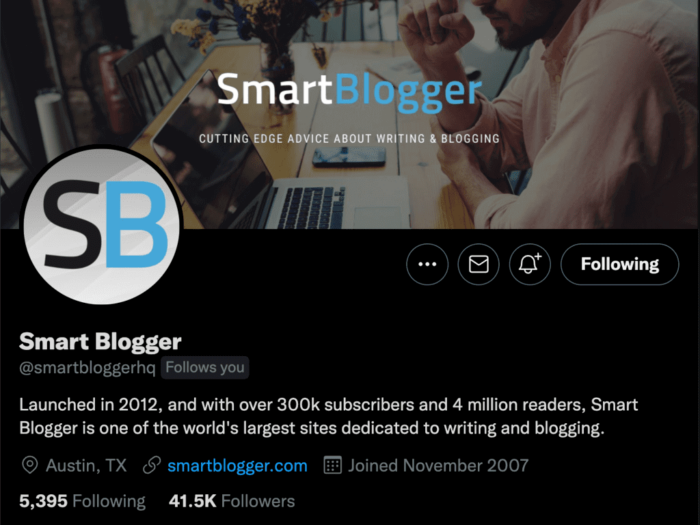Viewport: 700px width, 525px height.
Task: View the 41.5K Followers list
Action: [x=232, y=501]
